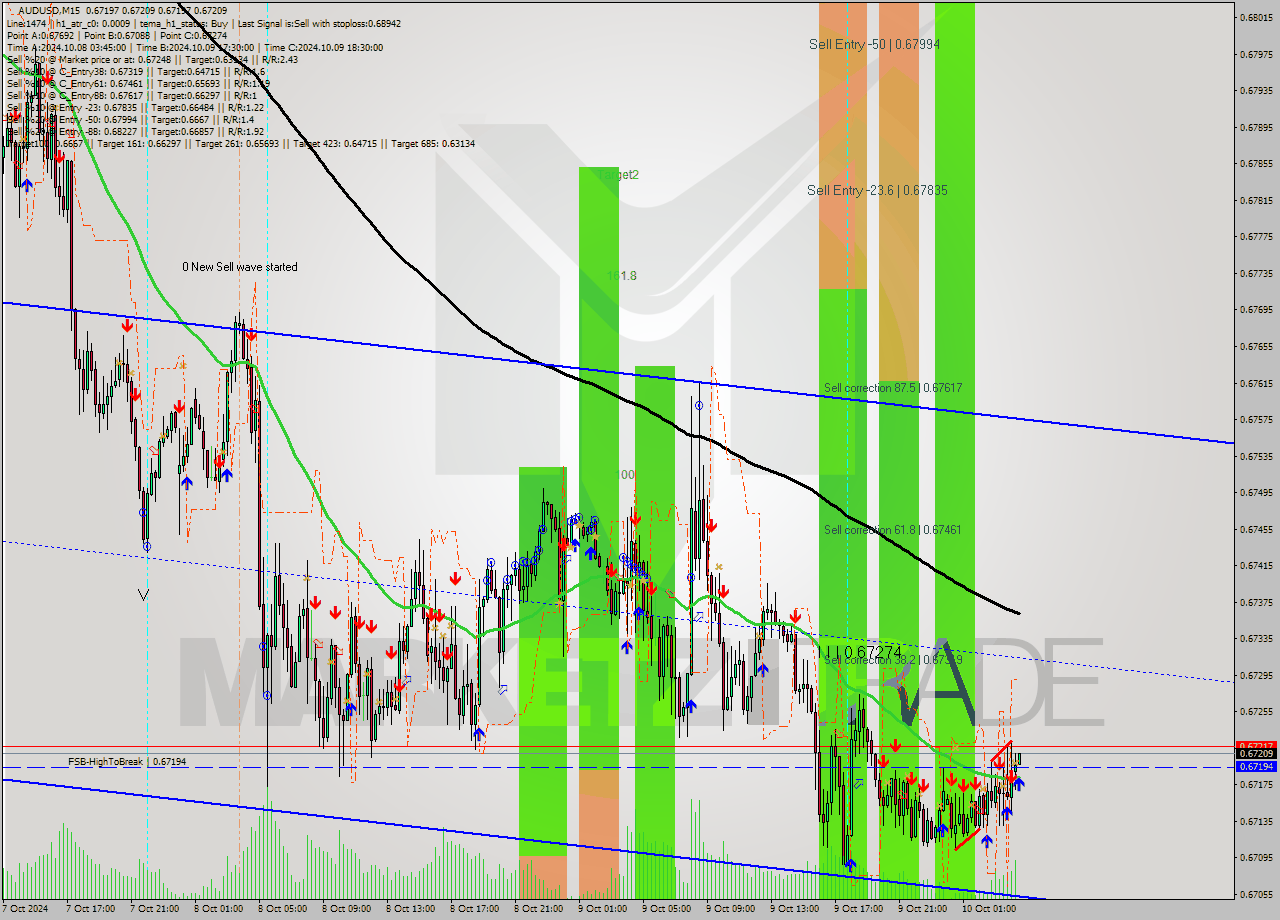Click the '7 Oct 2024' time axis label
Viewport: 1280px width, 920px height.
[27, 909]
